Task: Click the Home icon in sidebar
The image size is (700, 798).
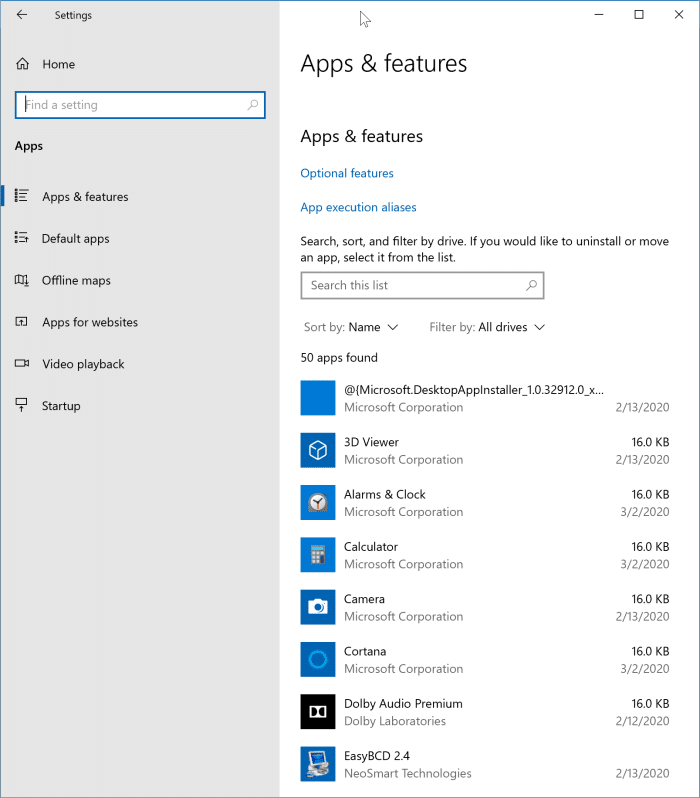Action: click(x=22, y=64)
